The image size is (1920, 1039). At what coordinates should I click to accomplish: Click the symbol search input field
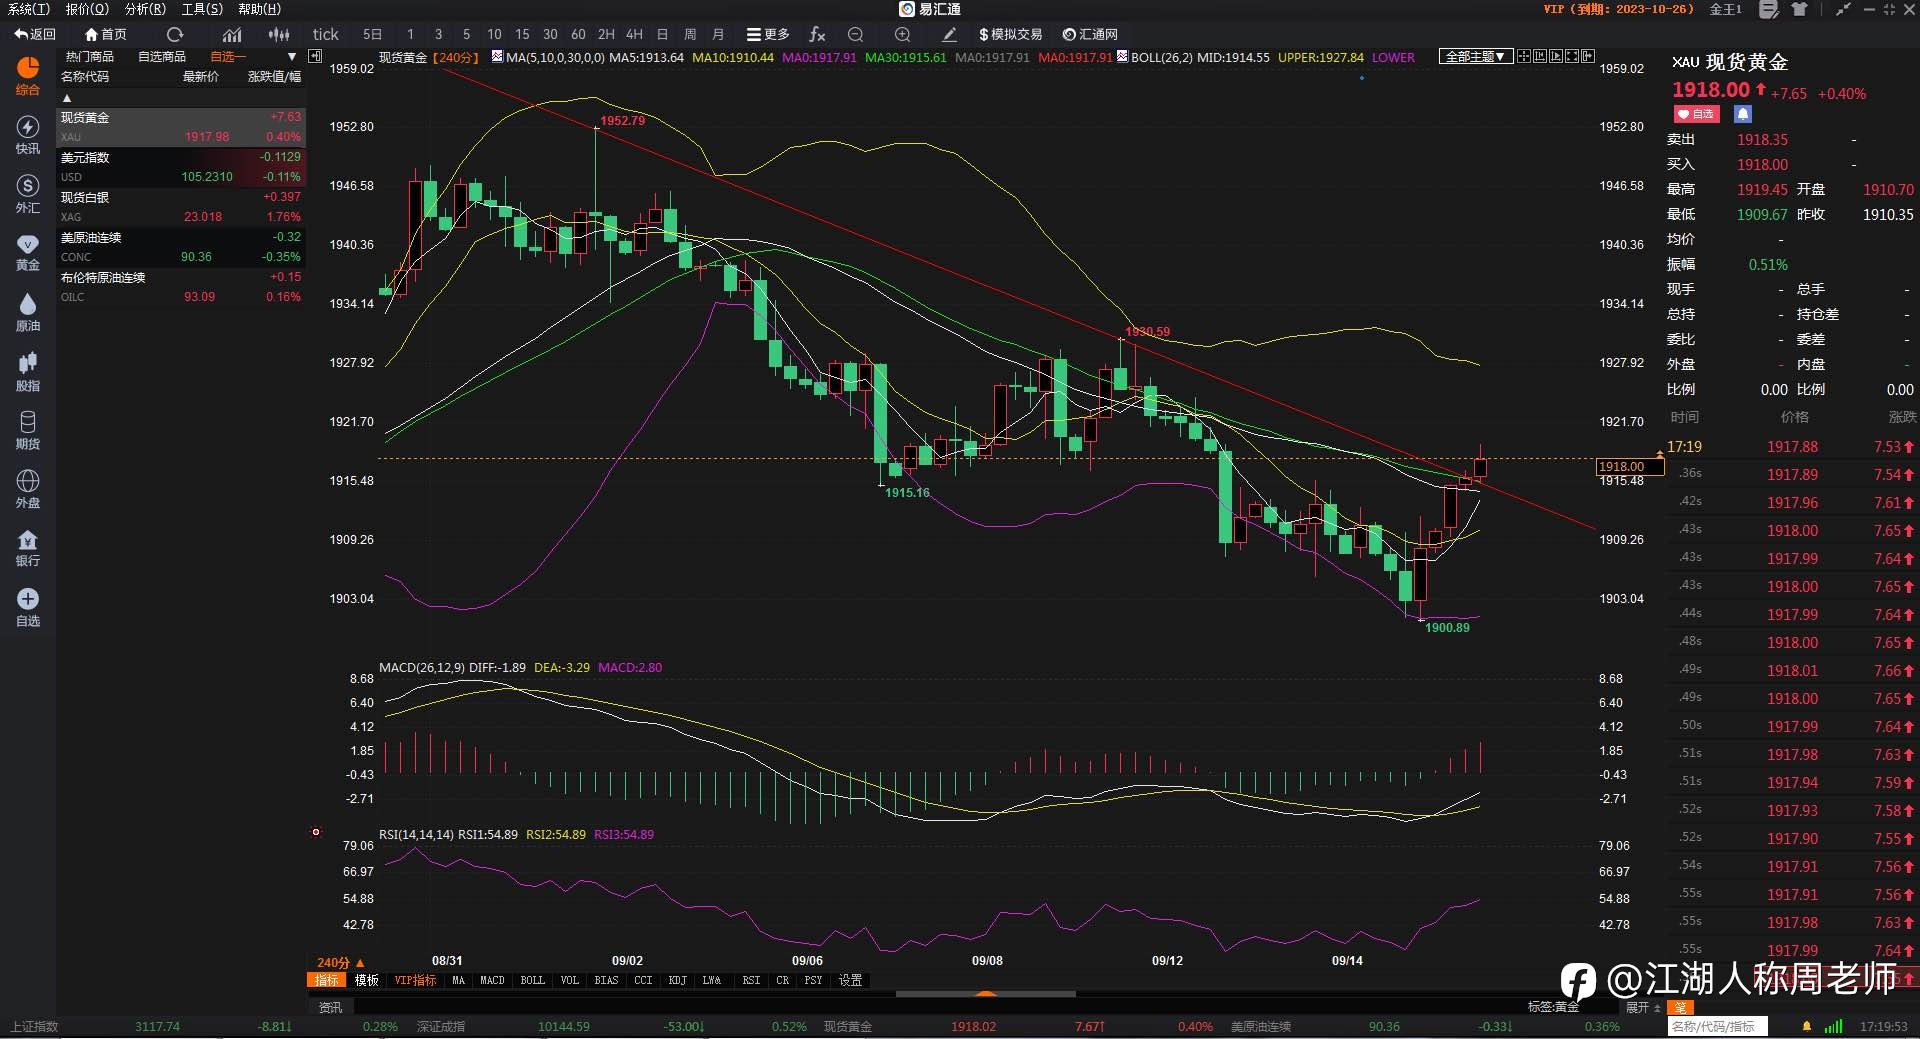[x=1718, y=1026]
